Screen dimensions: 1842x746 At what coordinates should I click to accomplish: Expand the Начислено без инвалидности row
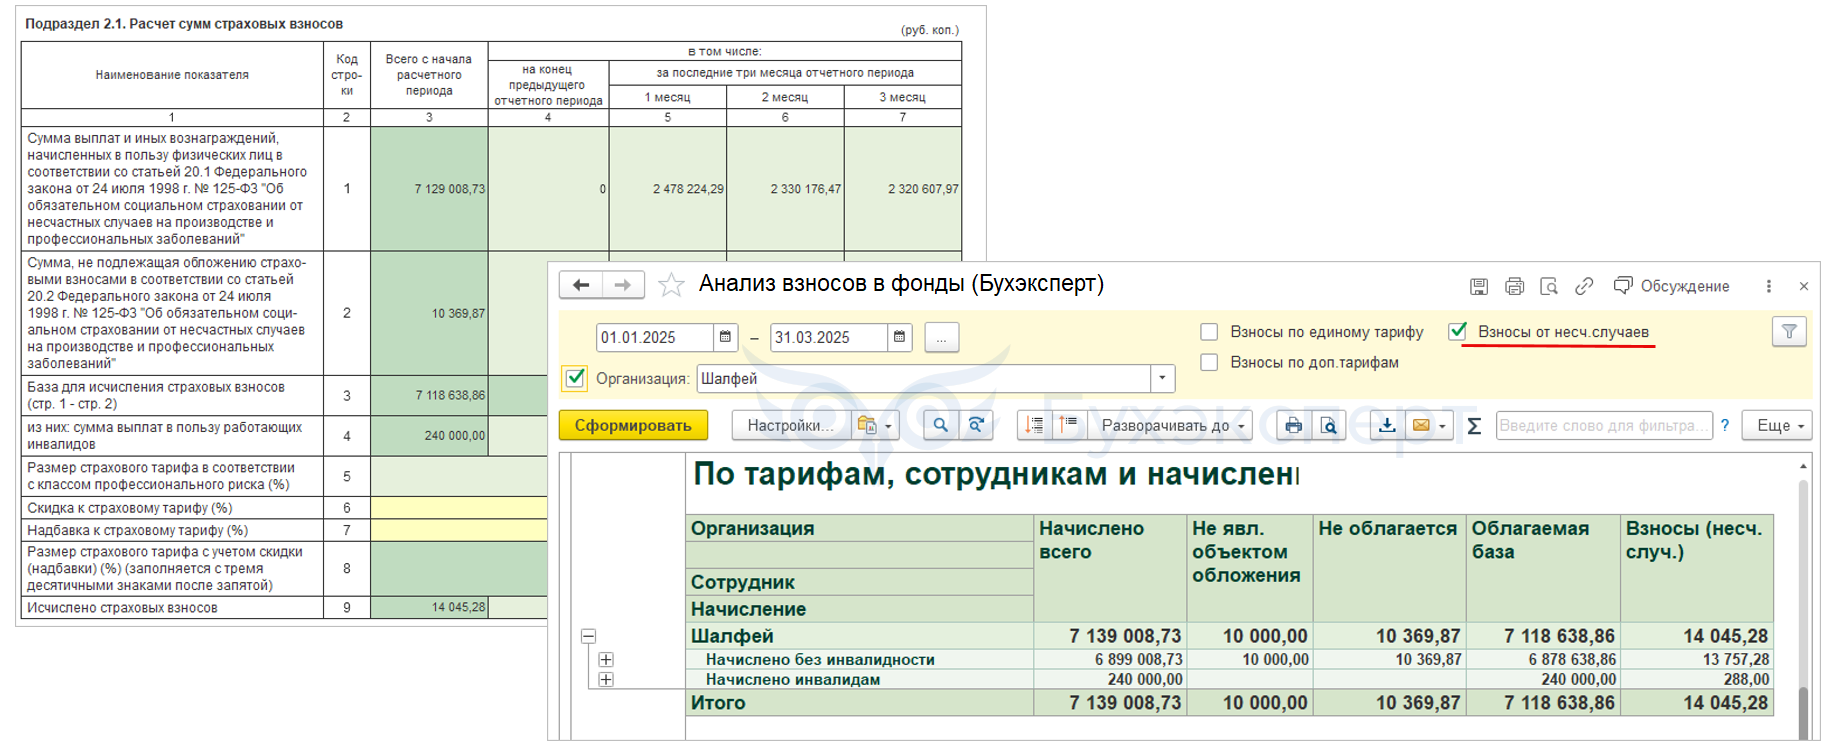pos(605,660)
